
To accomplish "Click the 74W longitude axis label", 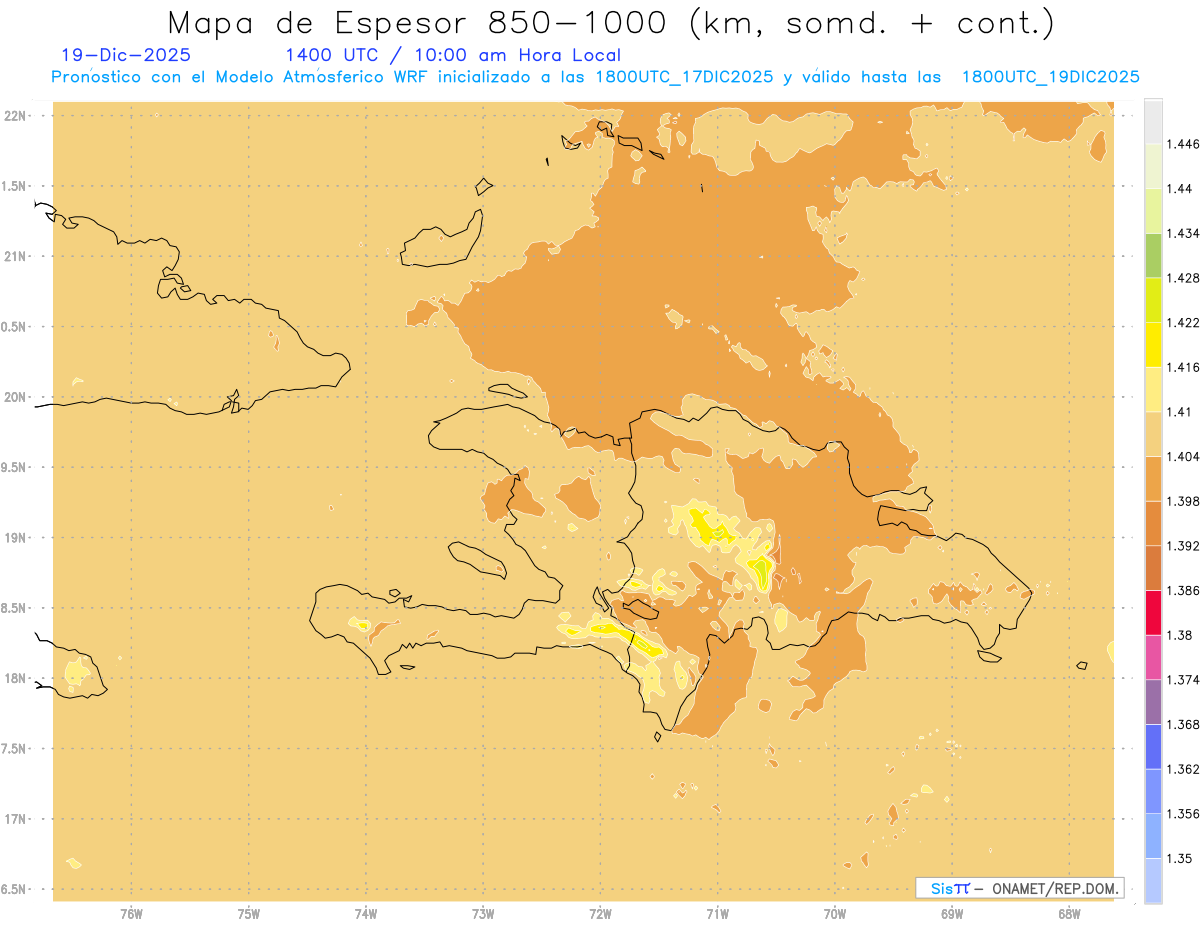I will pos(366,915).
